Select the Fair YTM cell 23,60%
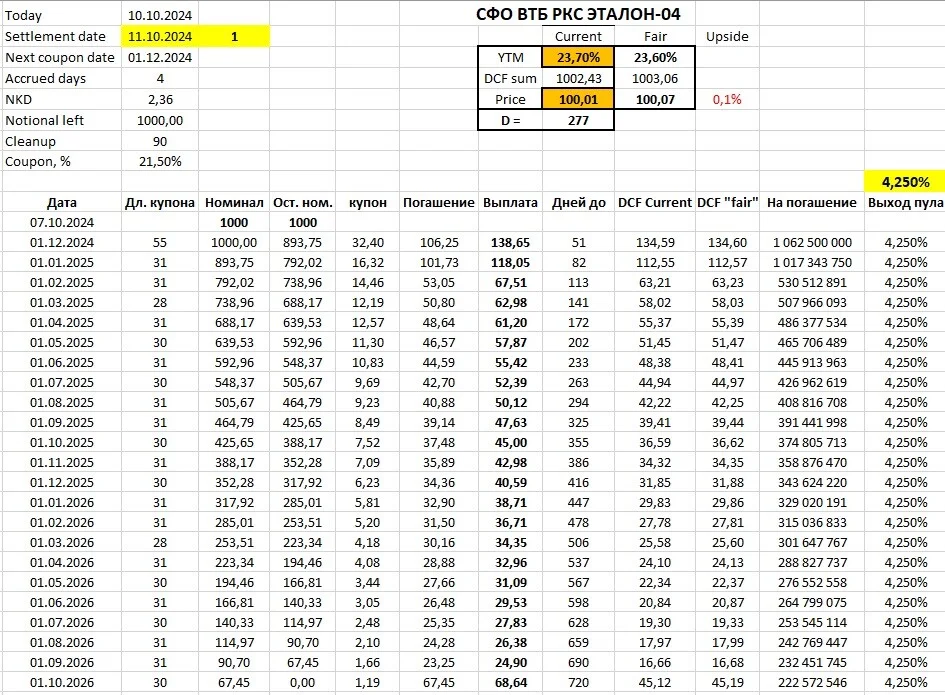The width and height of the screenshot is (945, 695). (x=655, y=57)
